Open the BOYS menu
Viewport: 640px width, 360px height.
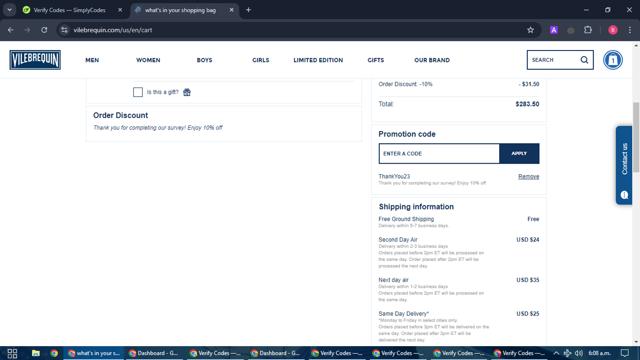[x=204, y=60]
